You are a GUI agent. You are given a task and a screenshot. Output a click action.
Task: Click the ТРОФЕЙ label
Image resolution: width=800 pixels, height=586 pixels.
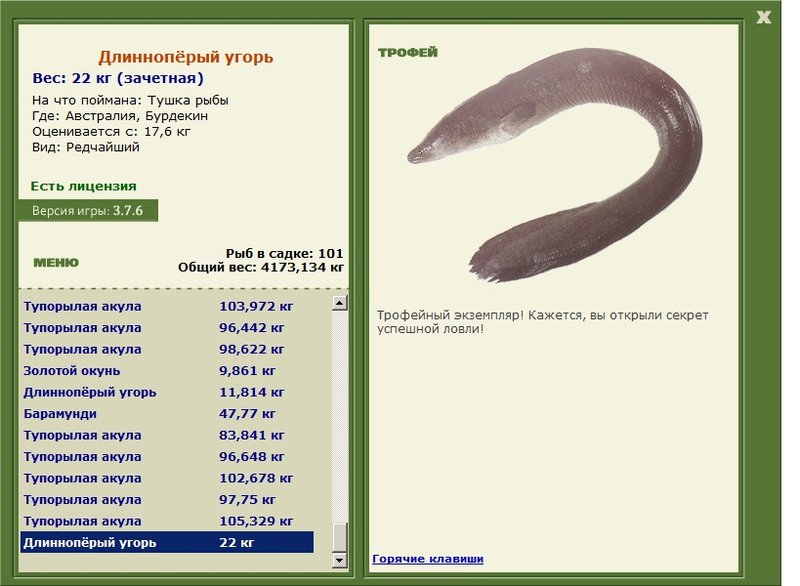408,53
